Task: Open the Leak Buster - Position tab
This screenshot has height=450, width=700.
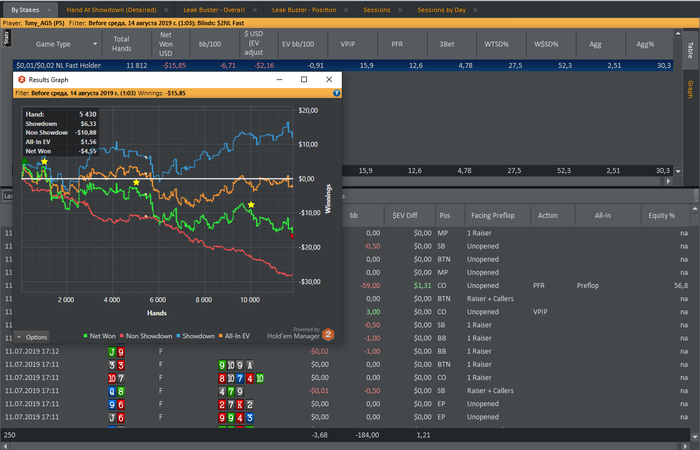Action: (x=304, y=10)
